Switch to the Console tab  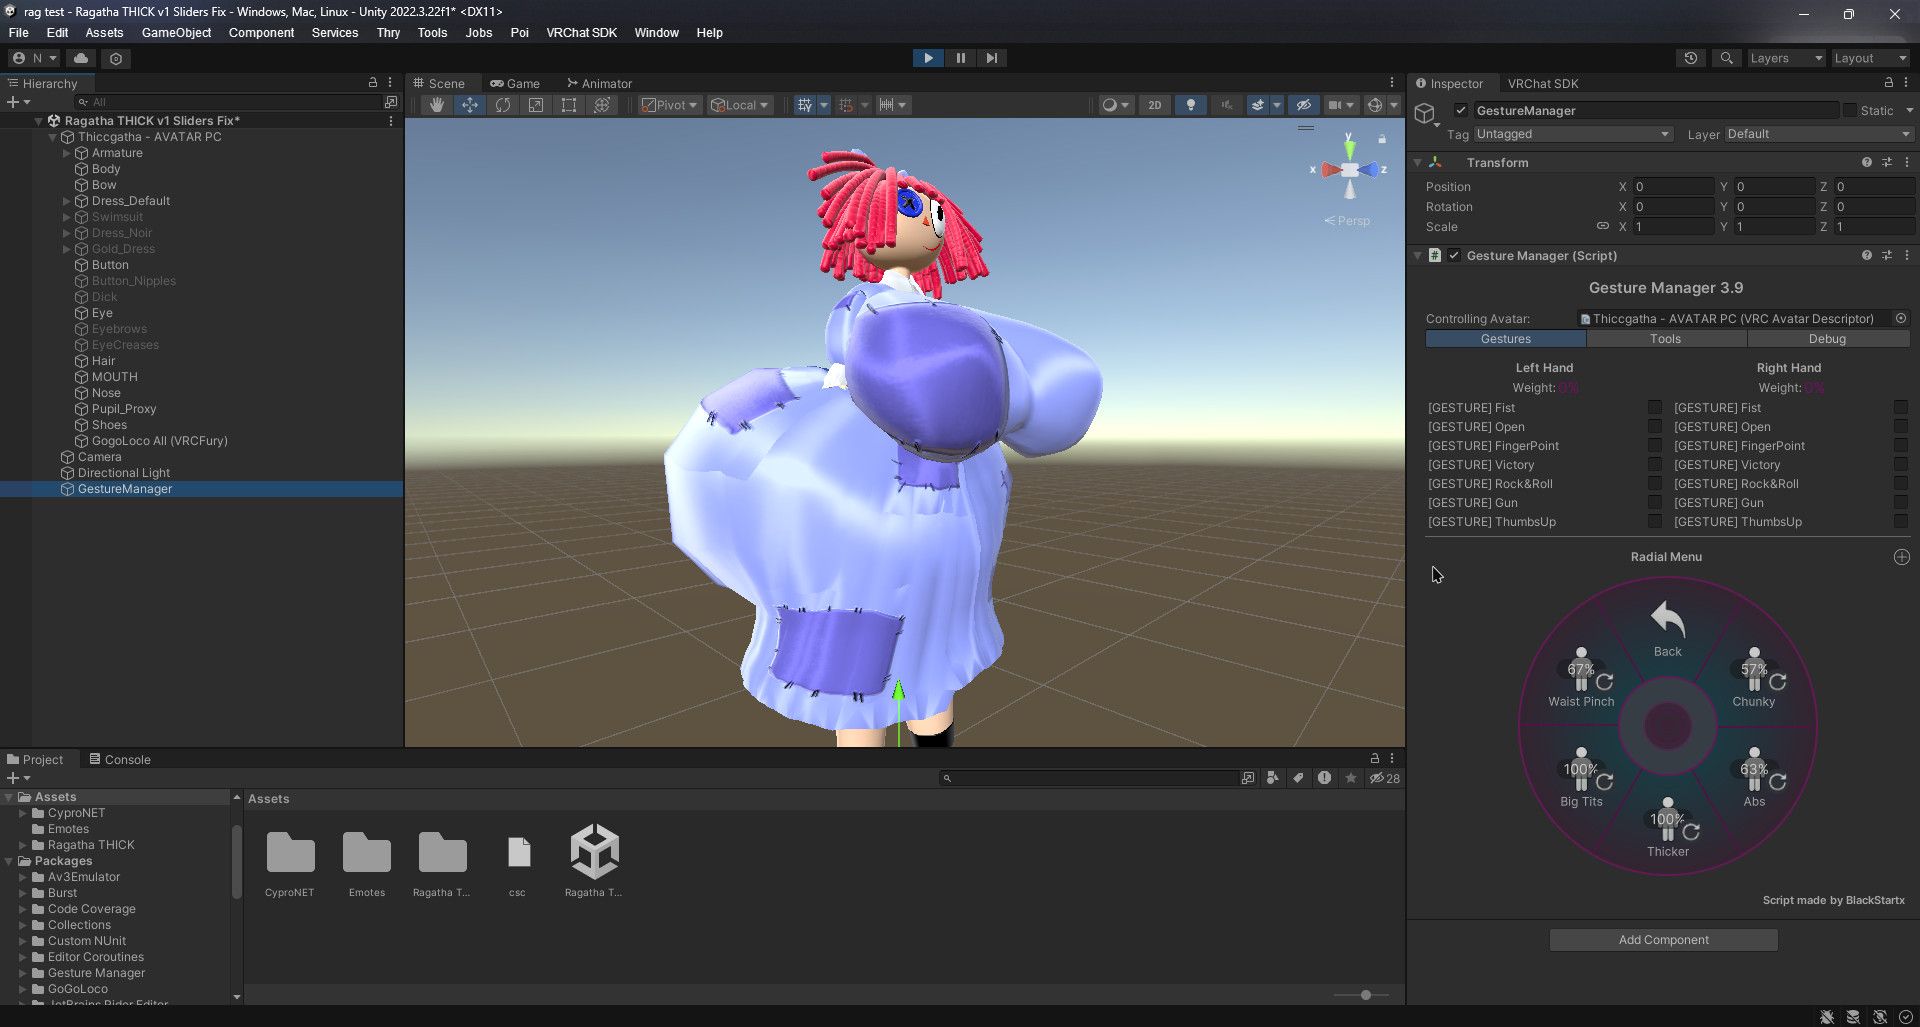click(x=120, y=760)
